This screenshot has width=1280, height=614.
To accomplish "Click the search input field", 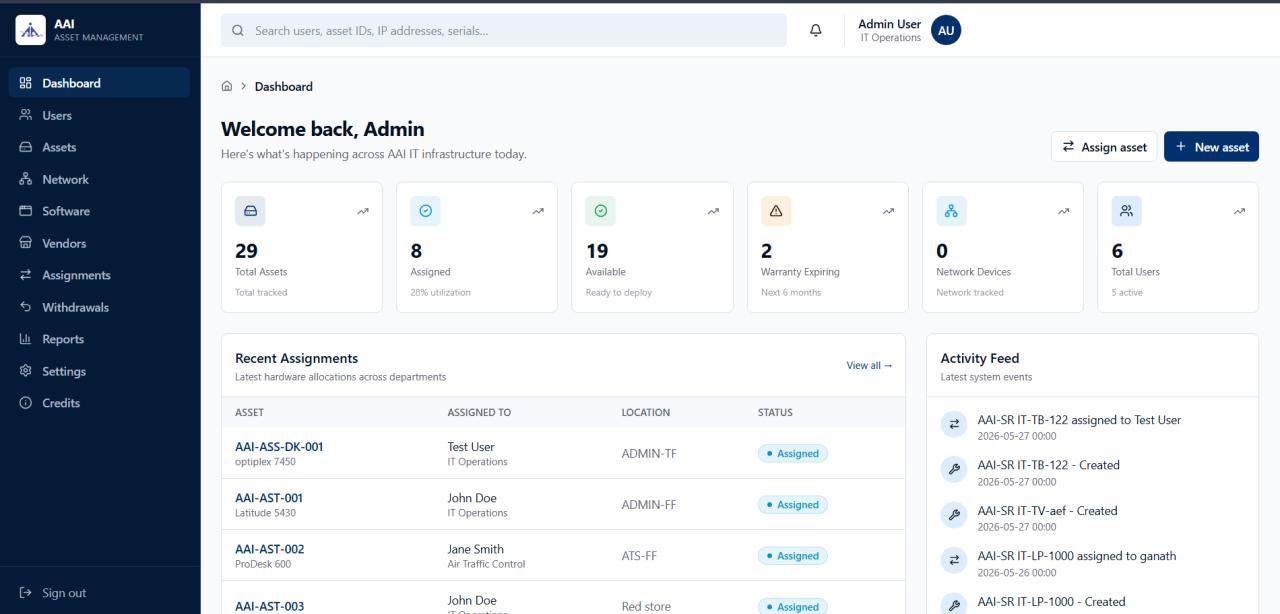I will click(x=504, y=30).
